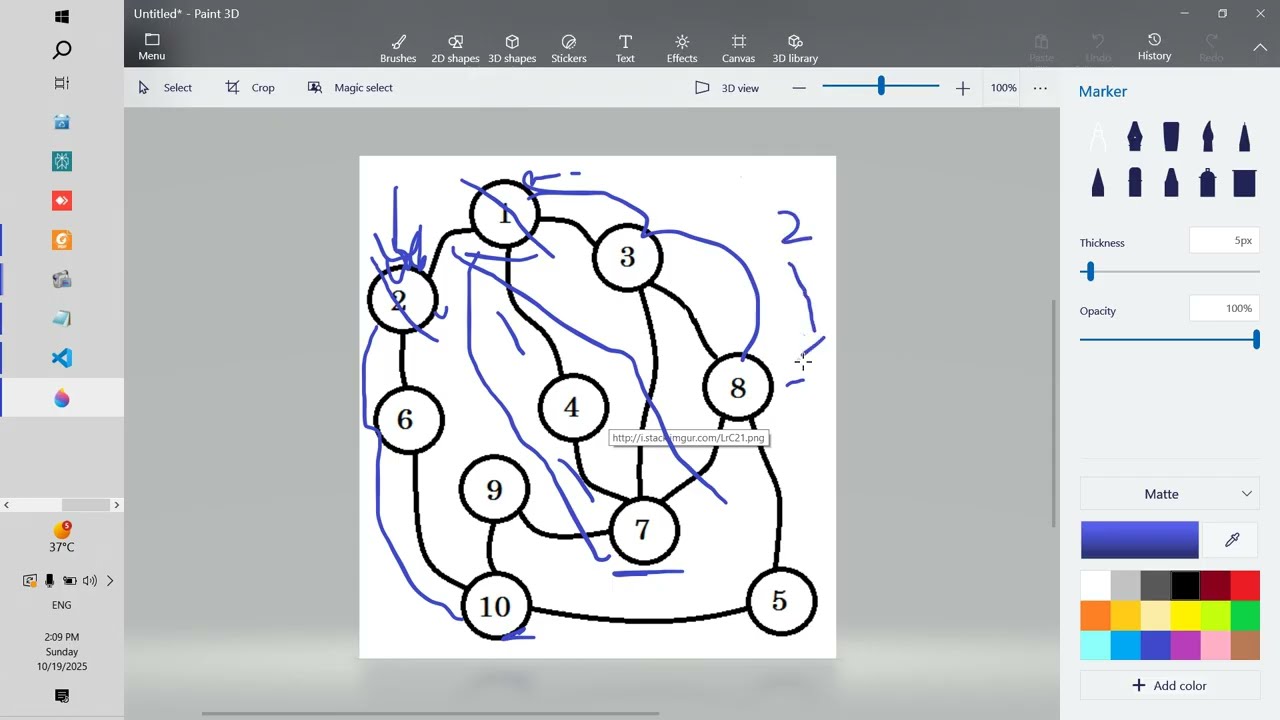Open Task View on the taskbar

[x=62, y=83]
